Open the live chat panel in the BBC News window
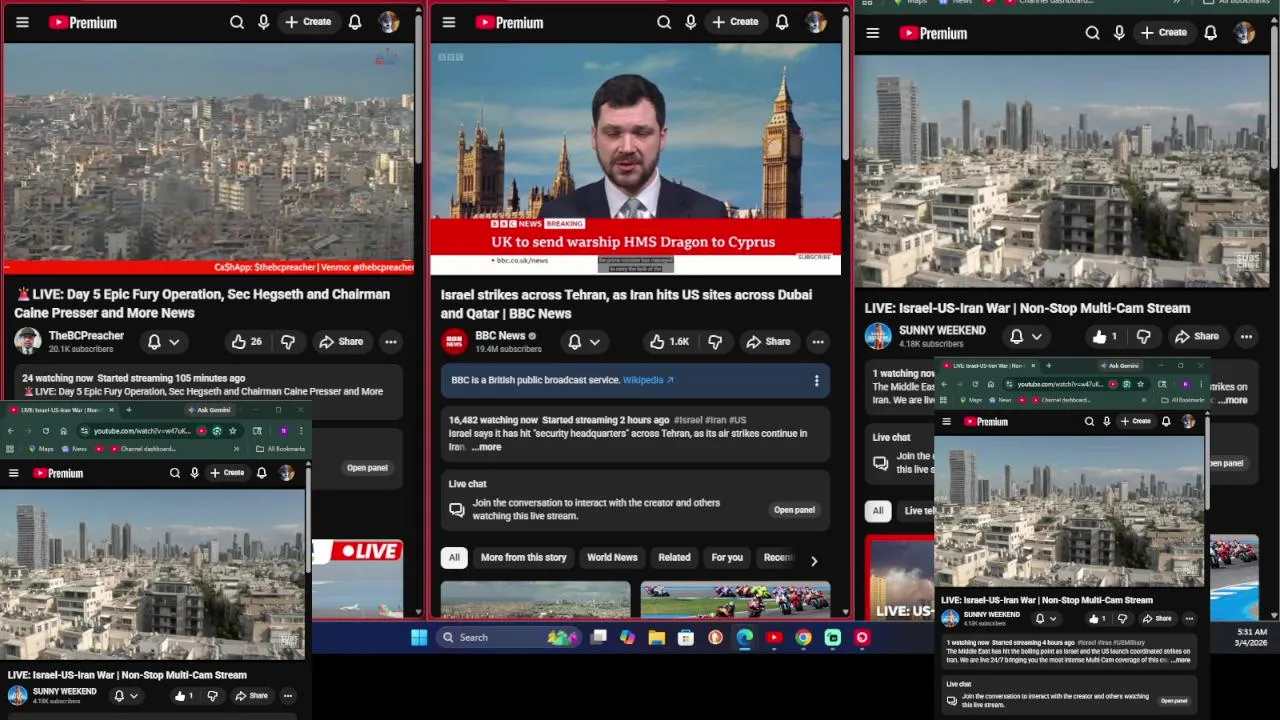Image resolution: width=1280 pixels, height=720 pixels. pyautogui.click(x=794, y=510)
